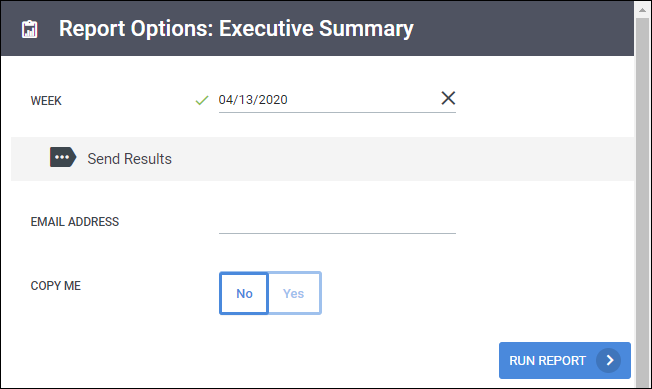Click the Send Results label text
652x389 pixels.
pyautogui.click(x=129, y=159)
